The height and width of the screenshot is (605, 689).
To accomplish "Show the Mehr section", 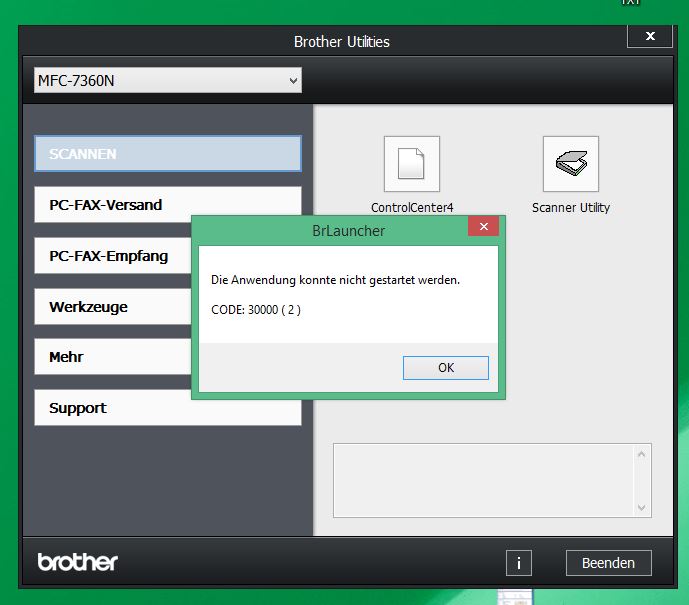I will pyautogui.click(x=110, y=357).
